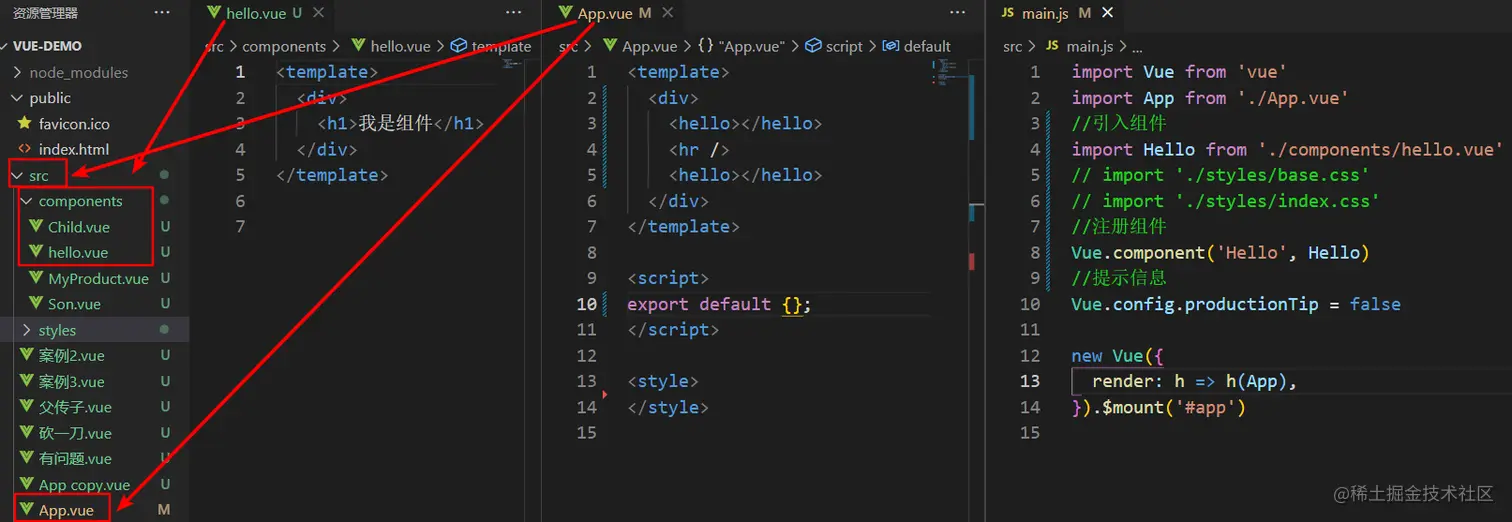The height and width of the screenshot is (522, 1512).
Task: Click index.html file type icon
Action: [x=25, y=149]
